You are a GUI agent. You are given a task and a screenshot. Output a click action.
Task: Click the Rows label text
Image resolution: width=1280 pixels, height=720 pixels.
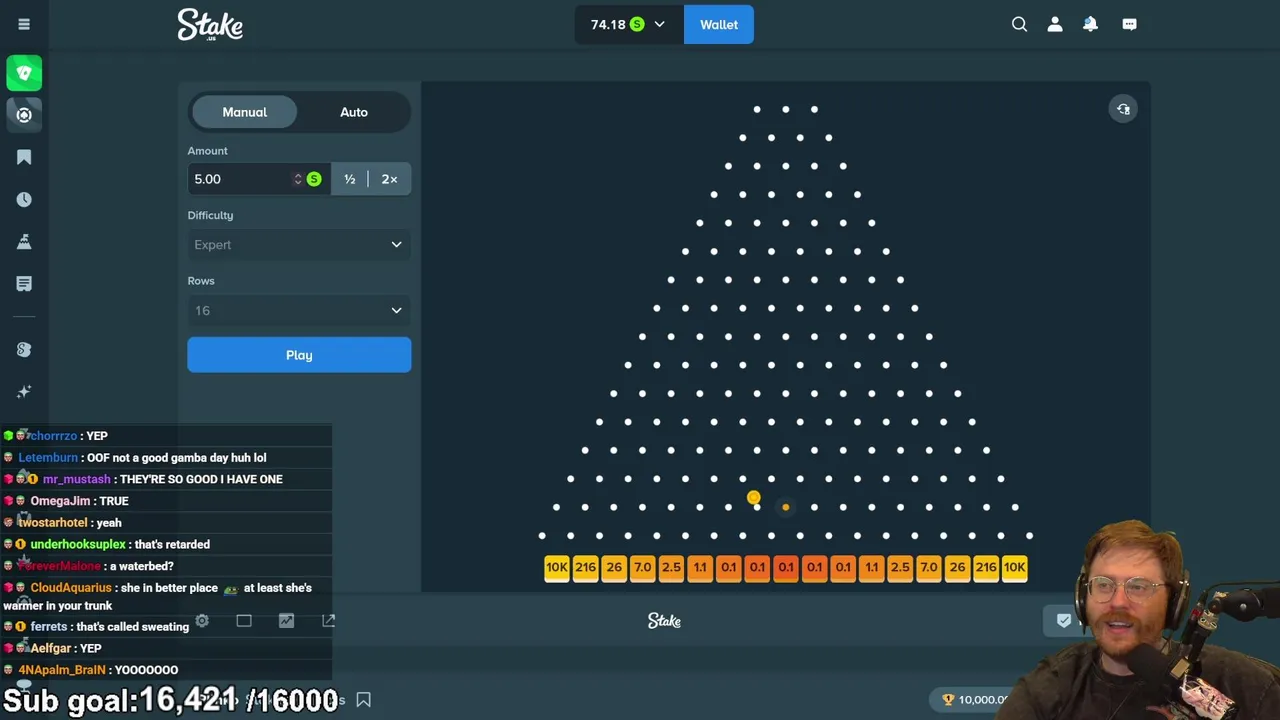(201, 281)
